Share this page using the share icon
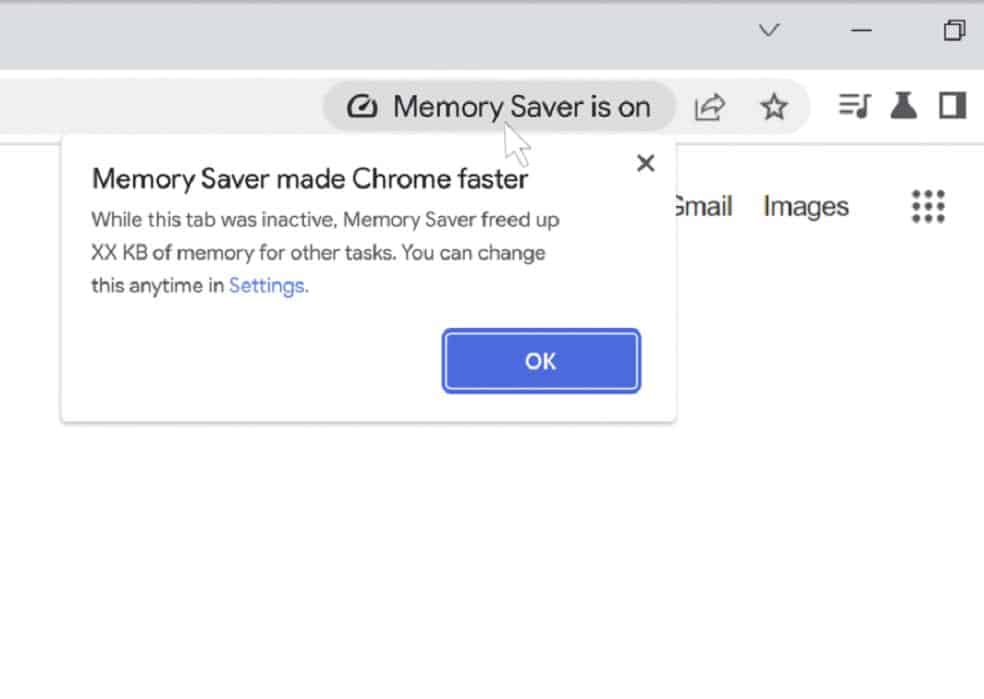 [710, 107]
